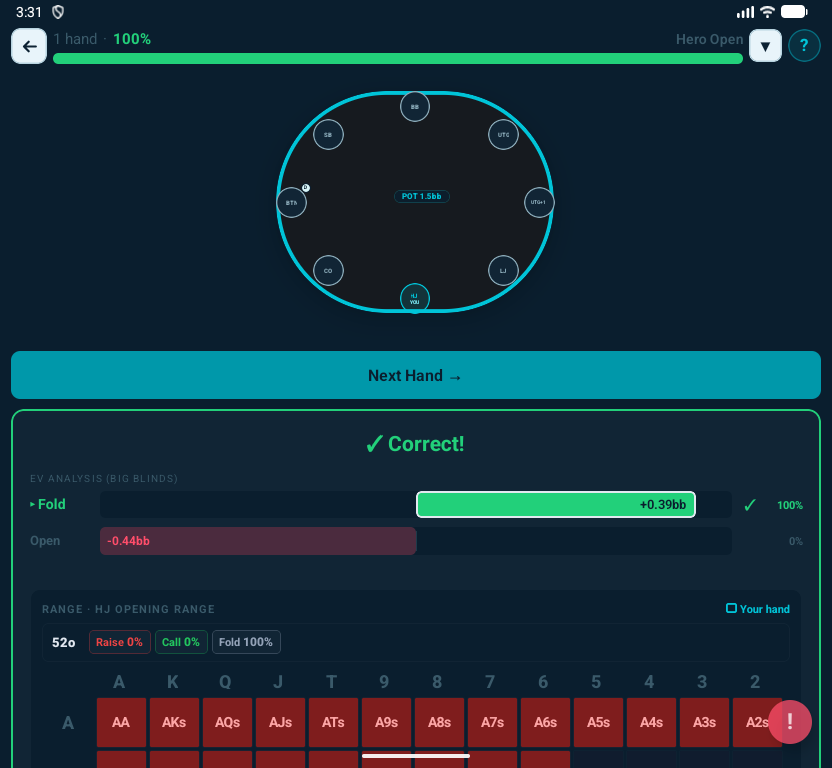Toggle the Your hand checkbox
832x768 pixels.
pos(731,609)
